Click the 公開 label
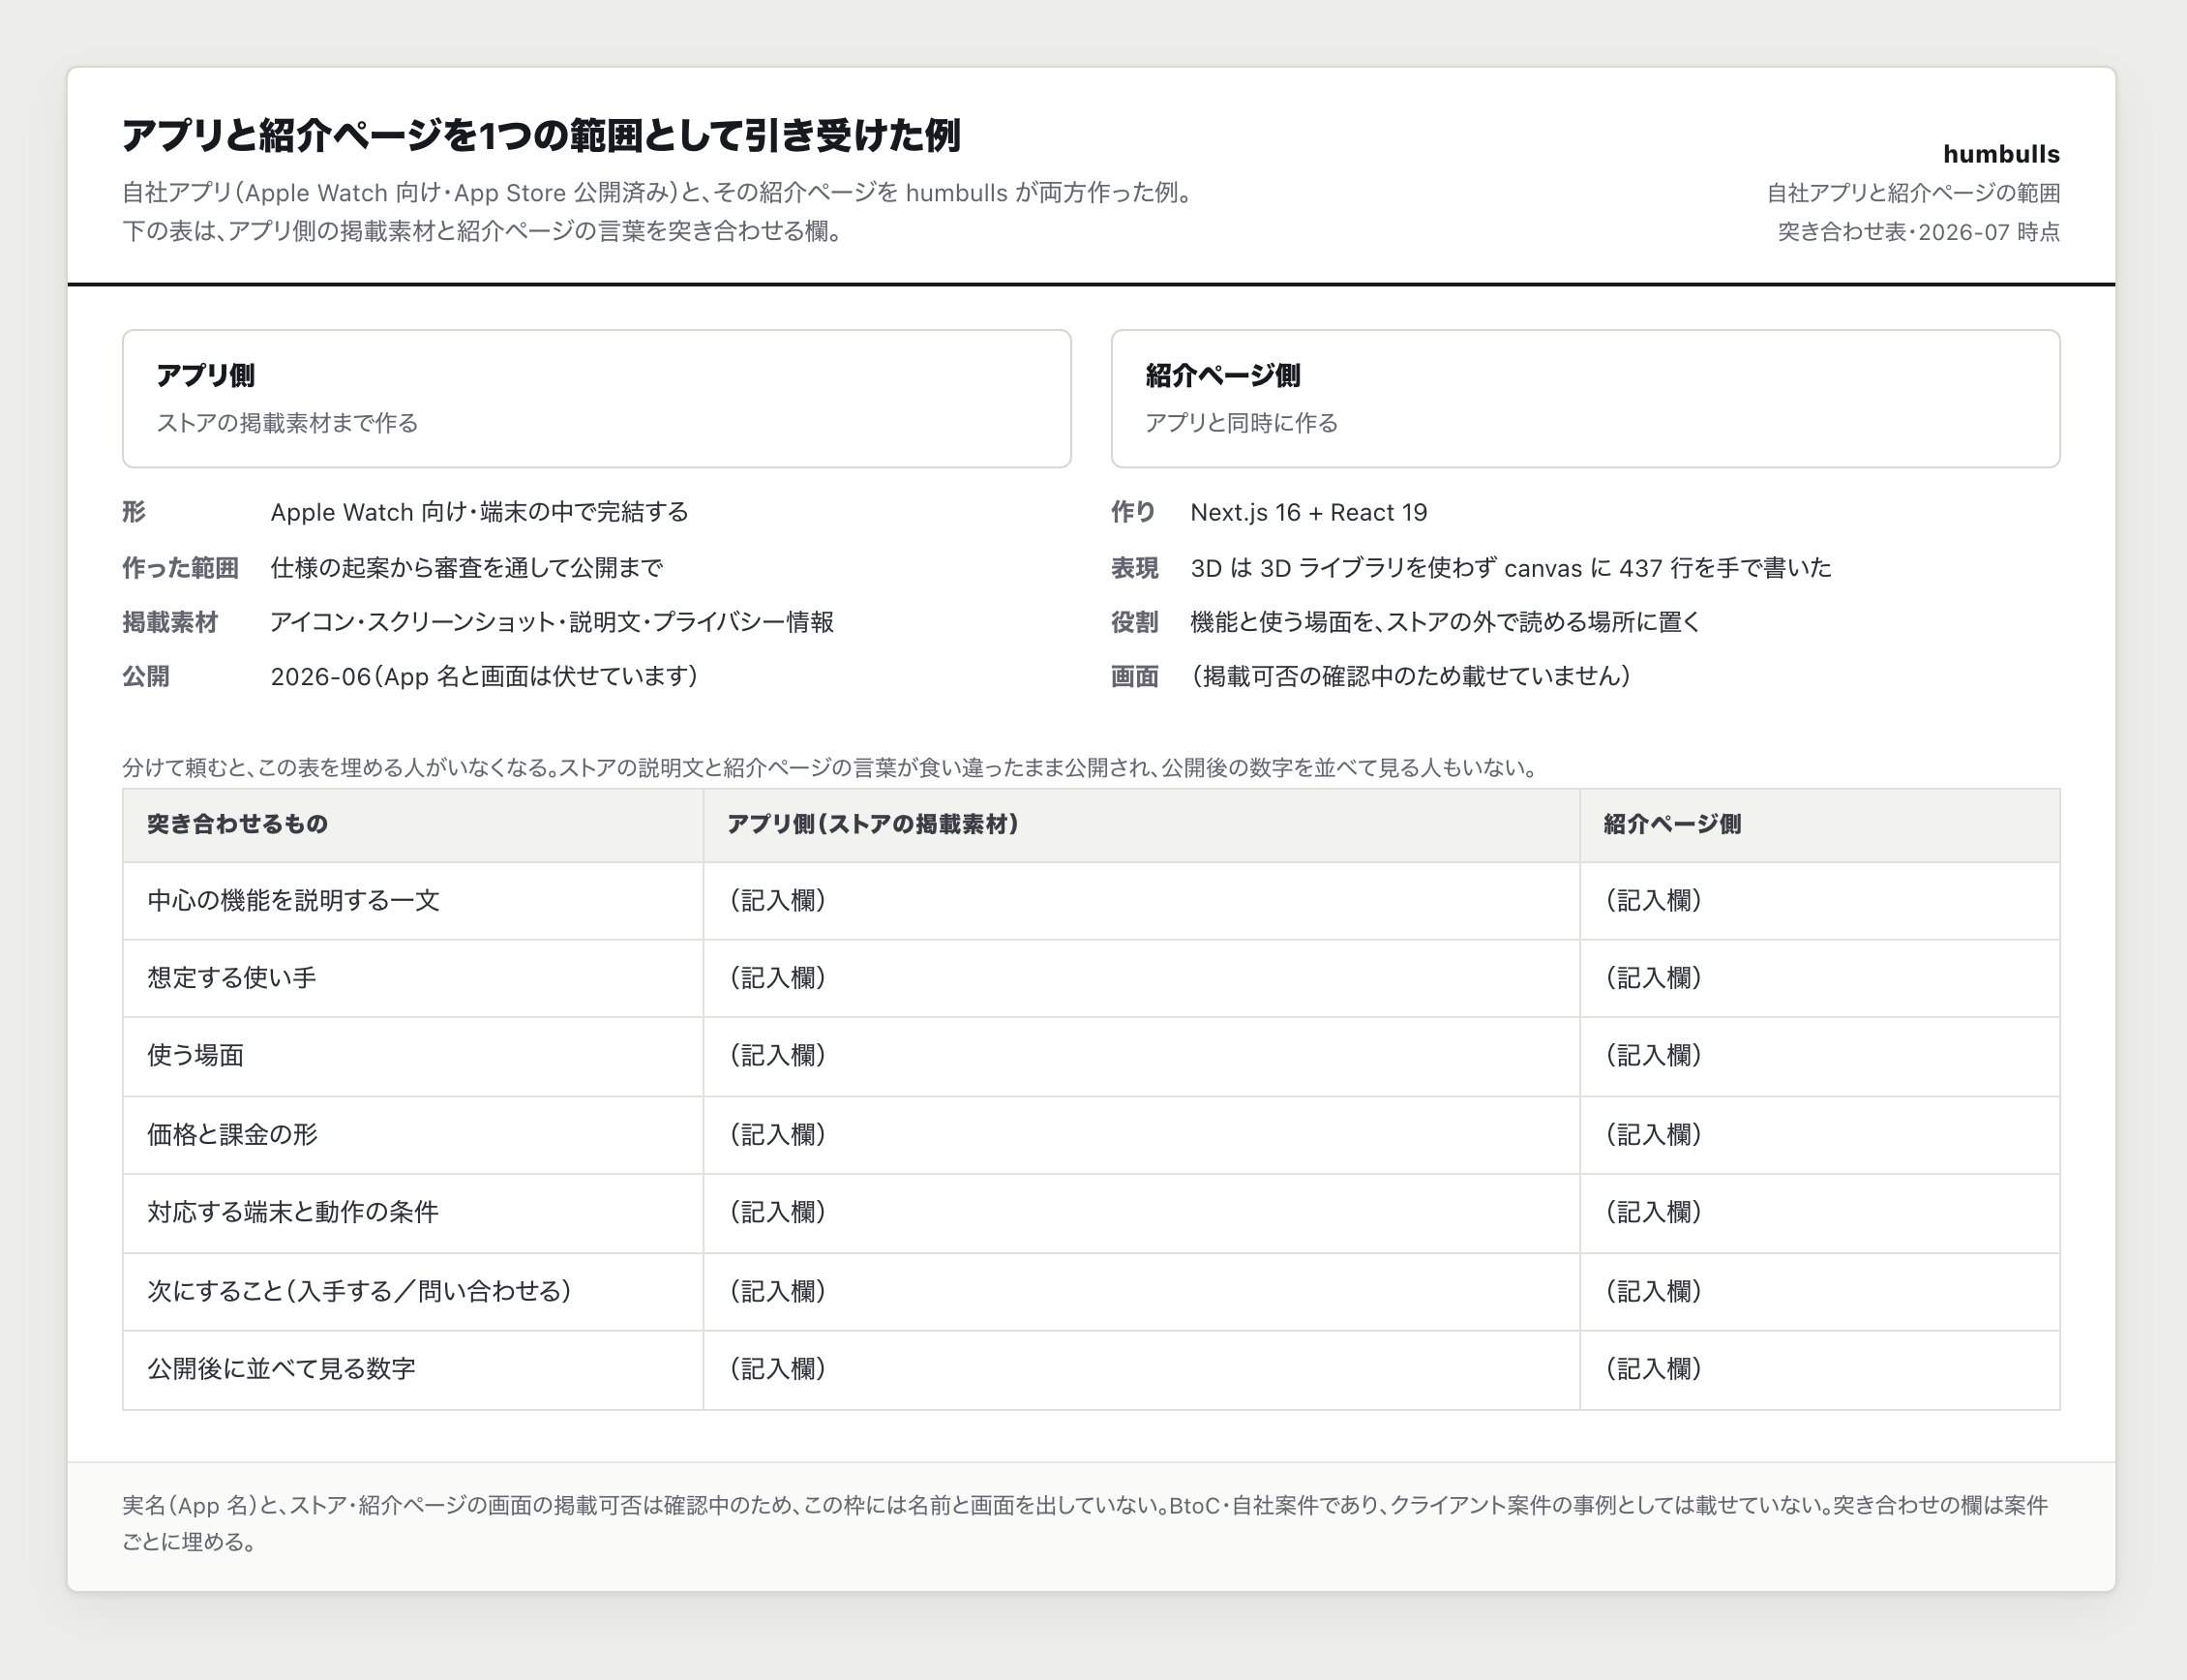Viewport: 2187px width, 1680px height. (146, 676)
